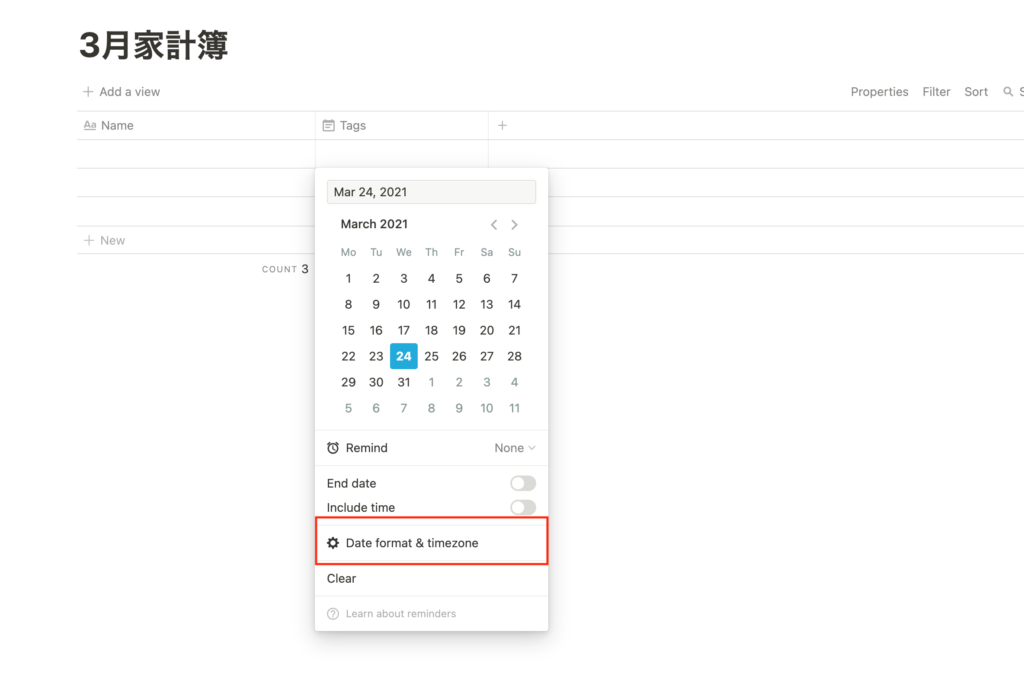Open Date format & timezone option
This screenshot has width=1024, height=689.
point(431,543)
